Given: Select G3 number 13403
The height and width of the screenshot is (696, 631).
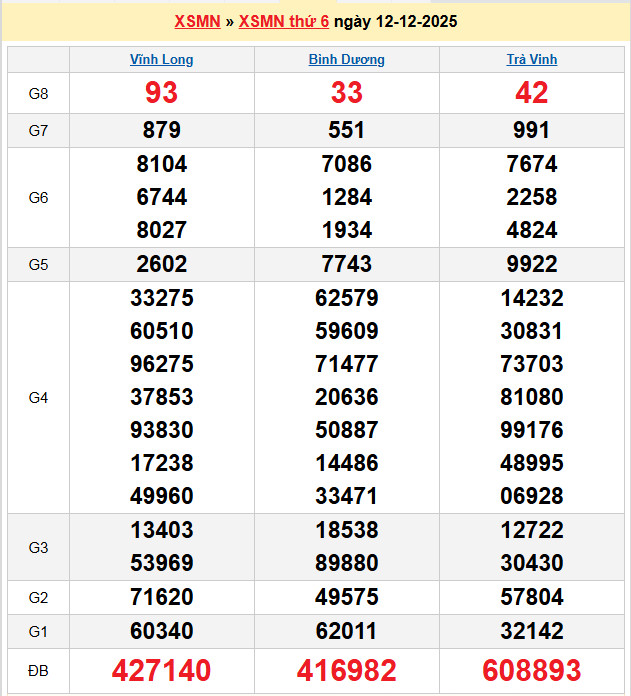Looking at the screenshot, I should point(161,530).
